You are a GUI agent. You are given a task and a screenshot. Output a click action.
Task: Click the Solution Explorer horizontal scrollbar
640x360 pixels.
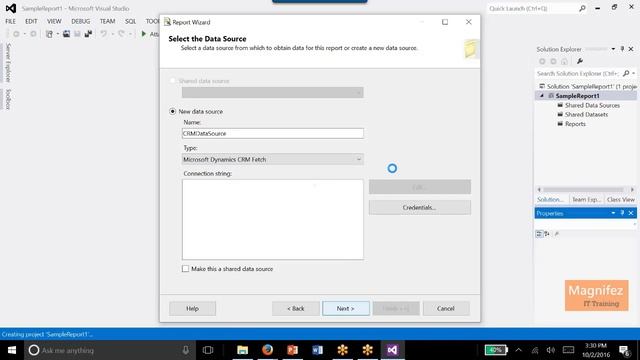585,189
